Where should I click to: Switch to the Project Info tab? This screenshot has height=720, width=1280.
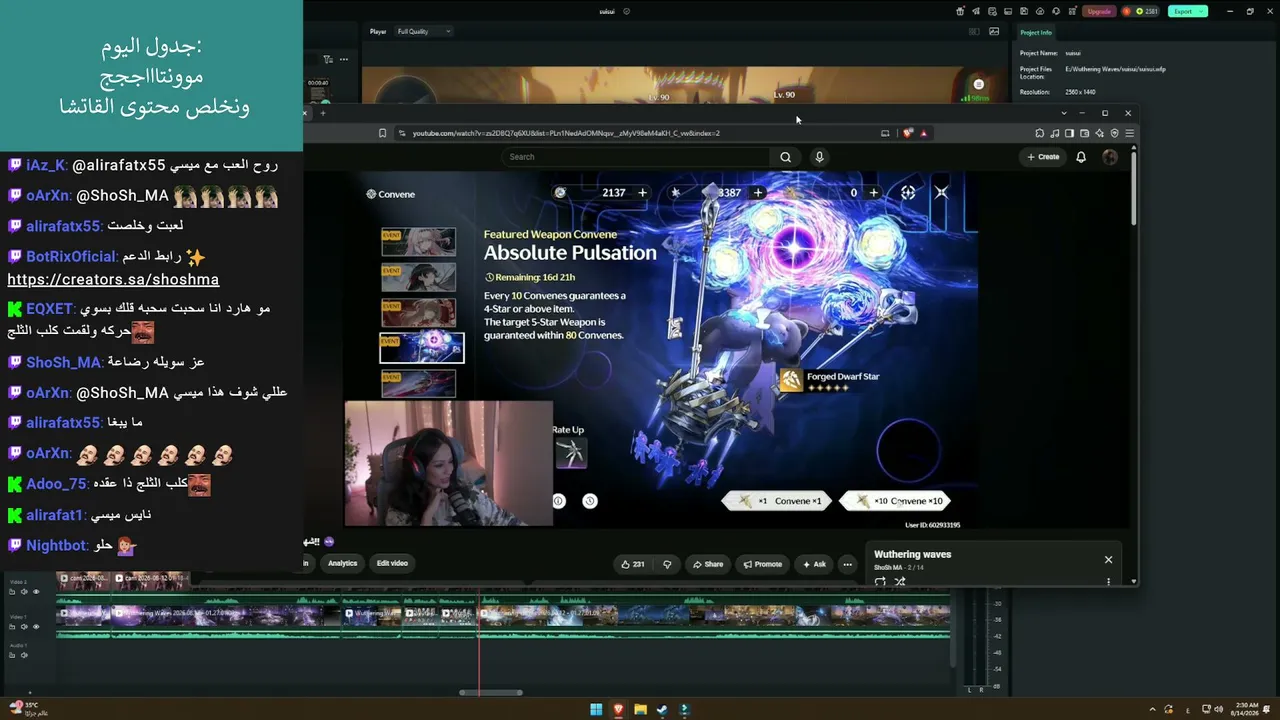pyautogui.click(x=1036, y=33)
